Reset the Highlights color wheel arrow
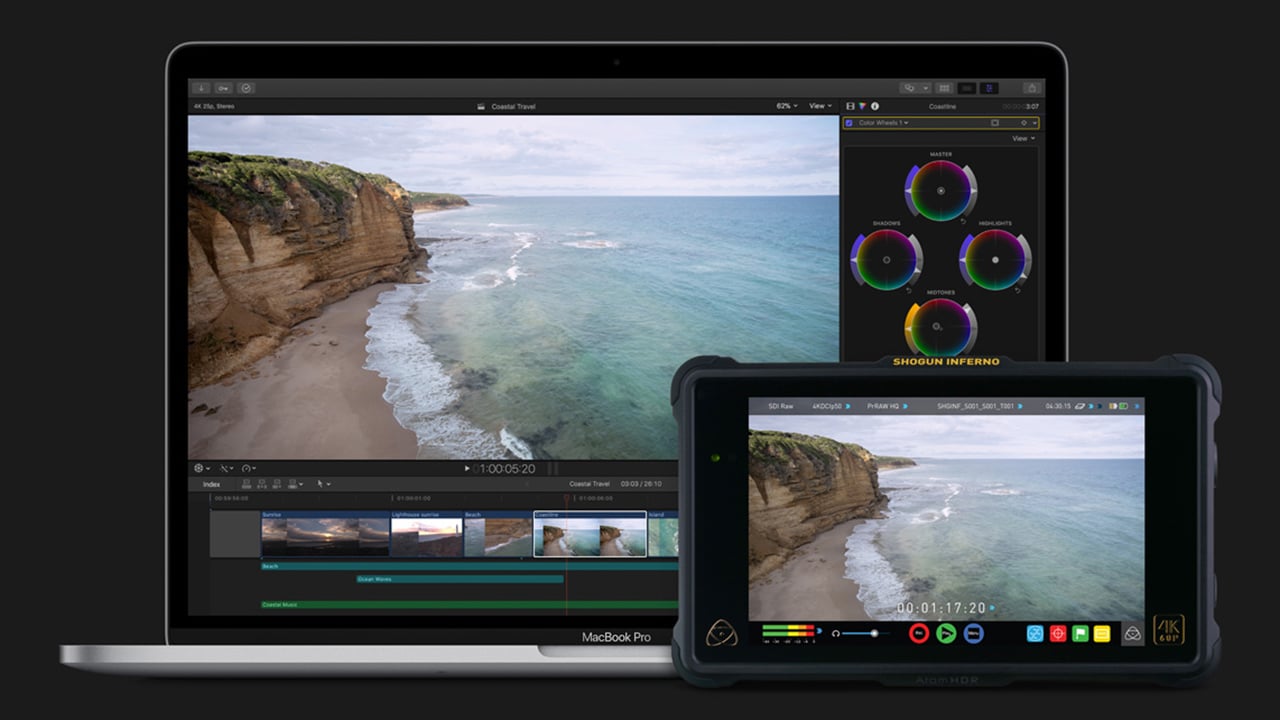Screen dimensions: 1280x720 pyautogui.click(x=1018, y=289)
